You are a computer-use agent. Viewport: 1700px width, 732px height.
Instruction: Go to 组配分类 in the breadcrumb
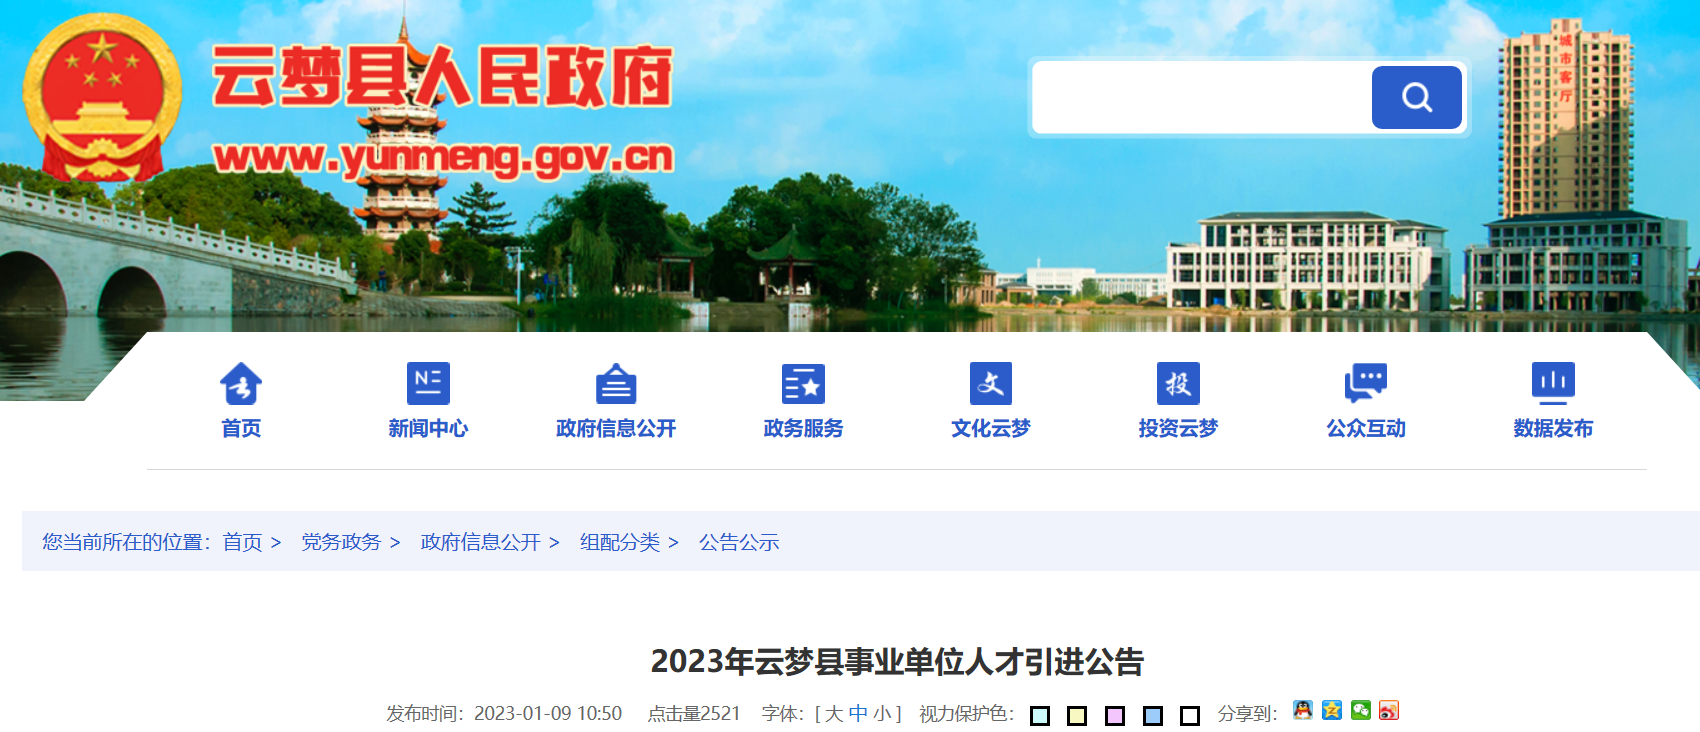coord(620,542)
